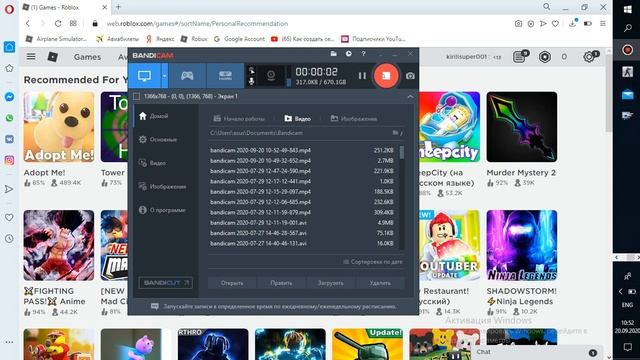Open Opera downloads icon
This screenshot has height=360, width=640.
(573, 24)
